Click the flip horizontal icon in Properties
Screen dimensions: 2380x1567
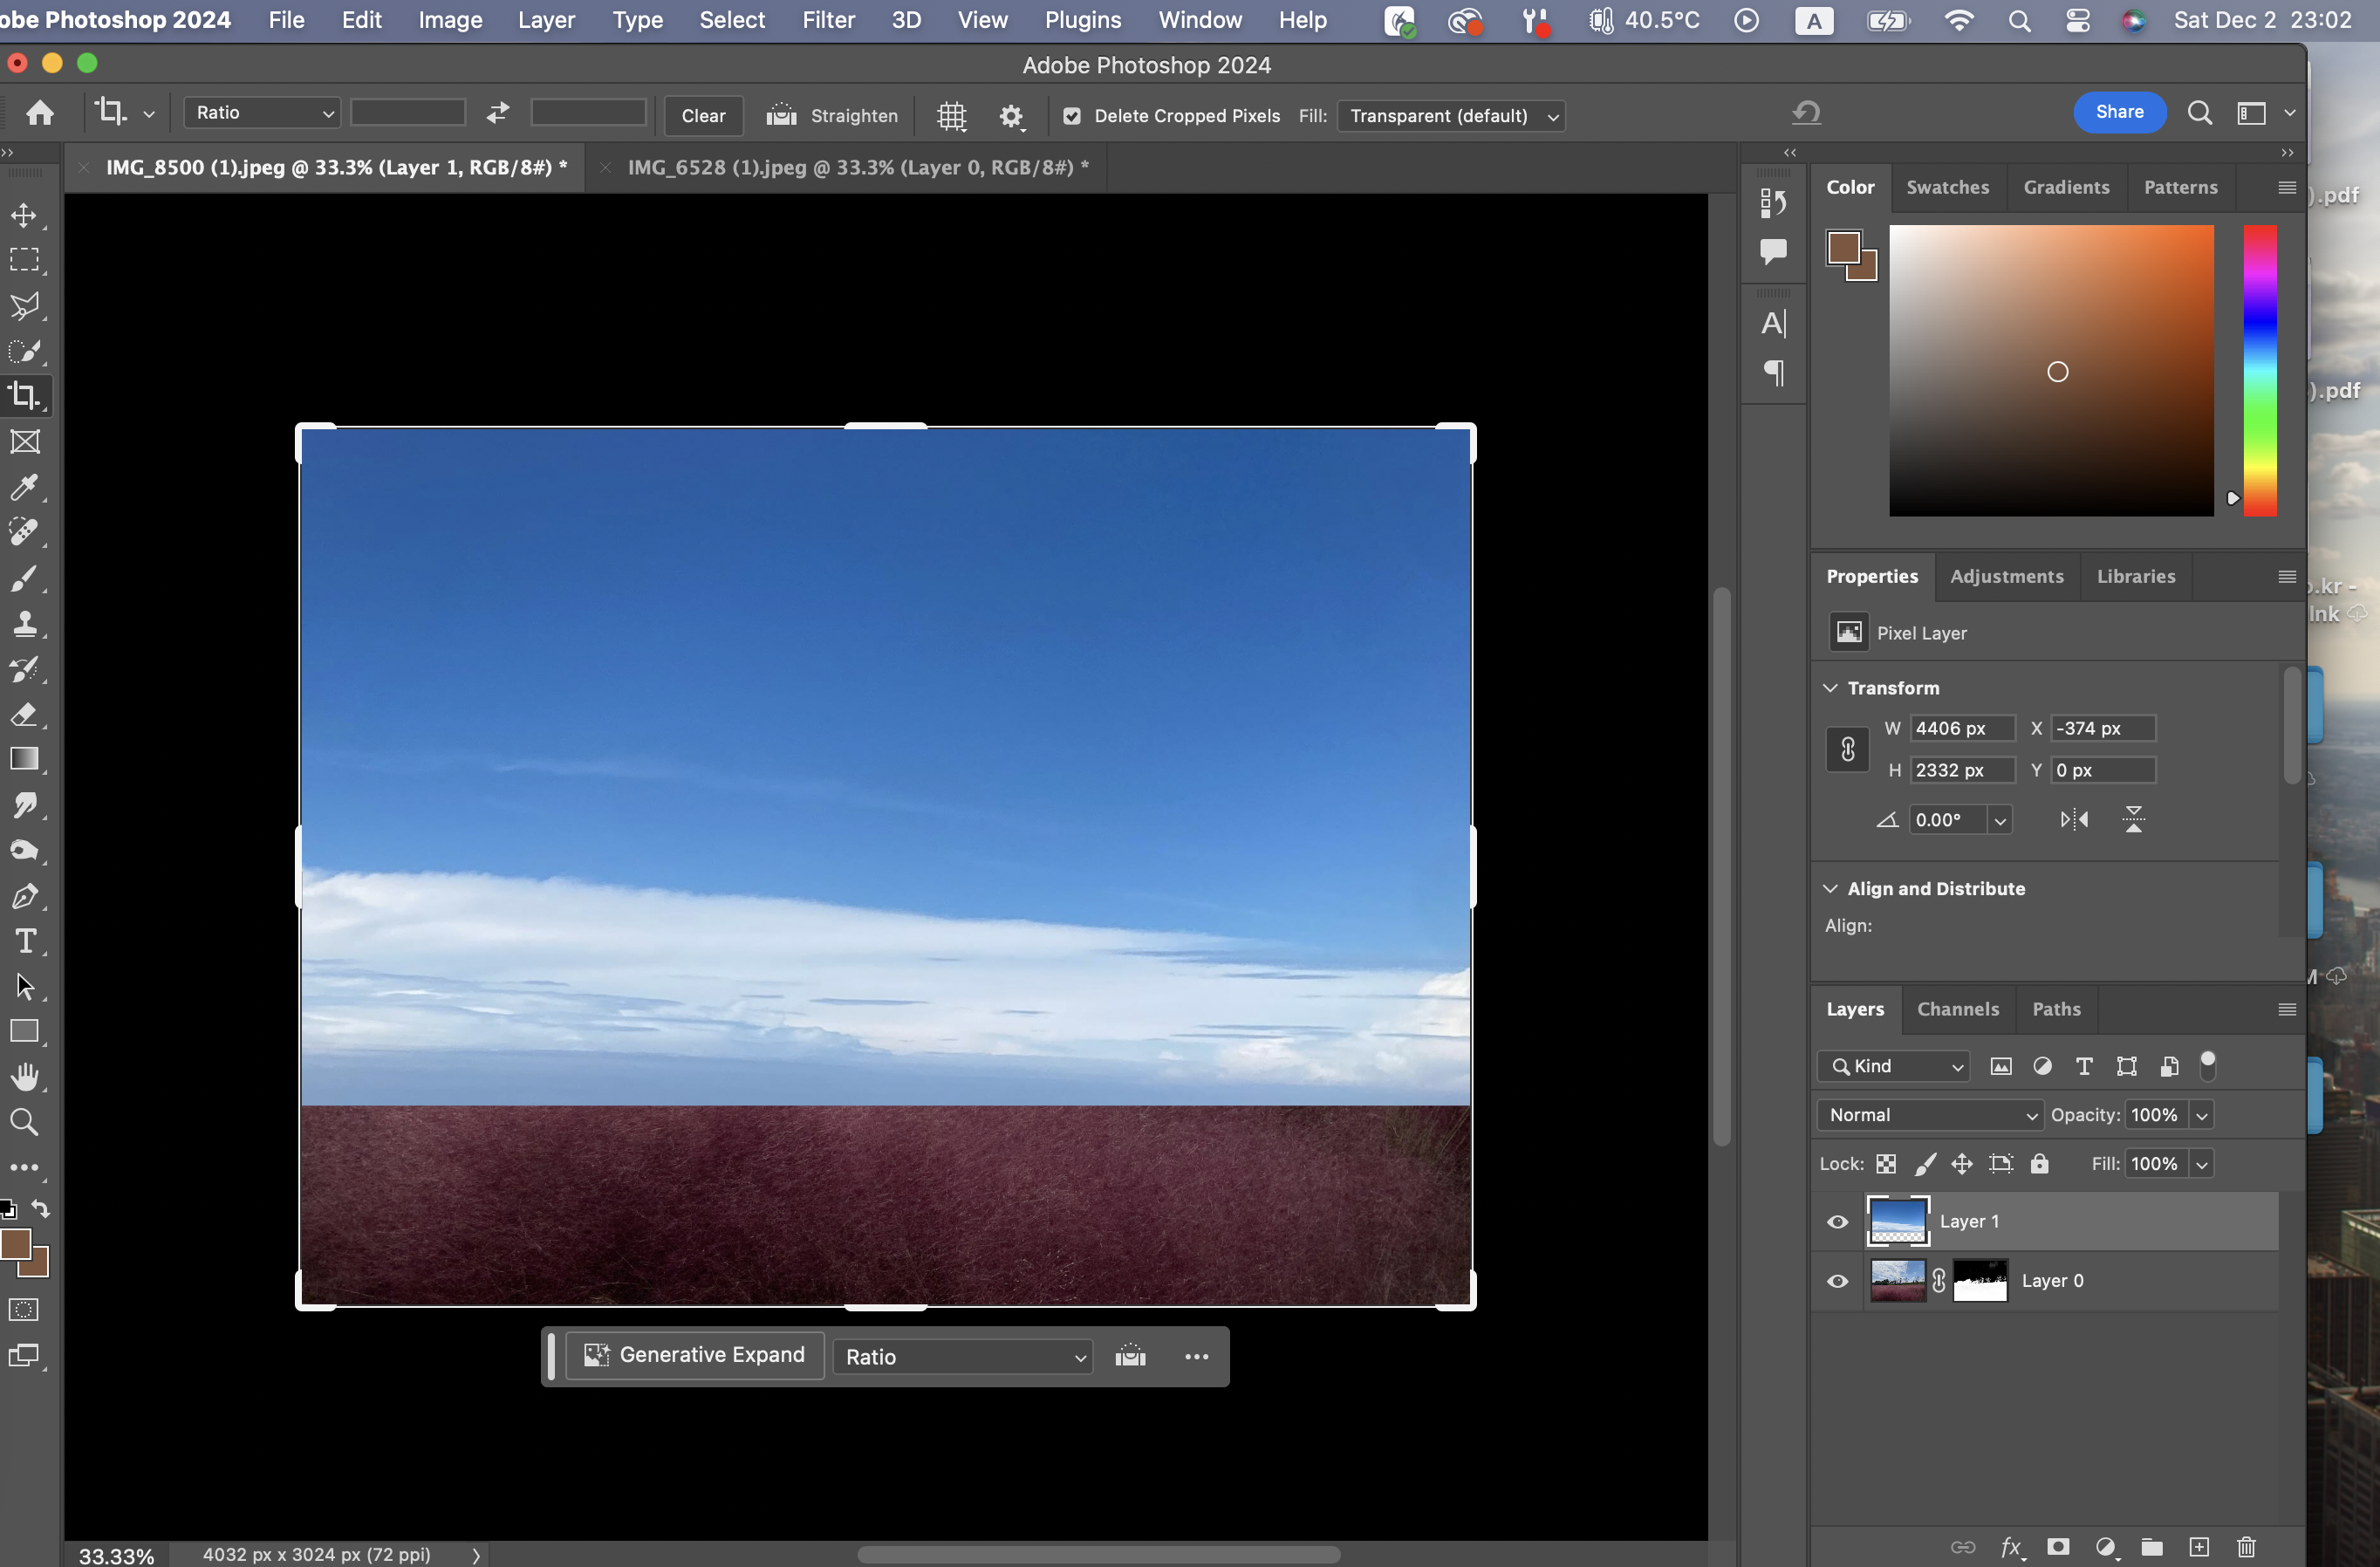pos(2074,820)
